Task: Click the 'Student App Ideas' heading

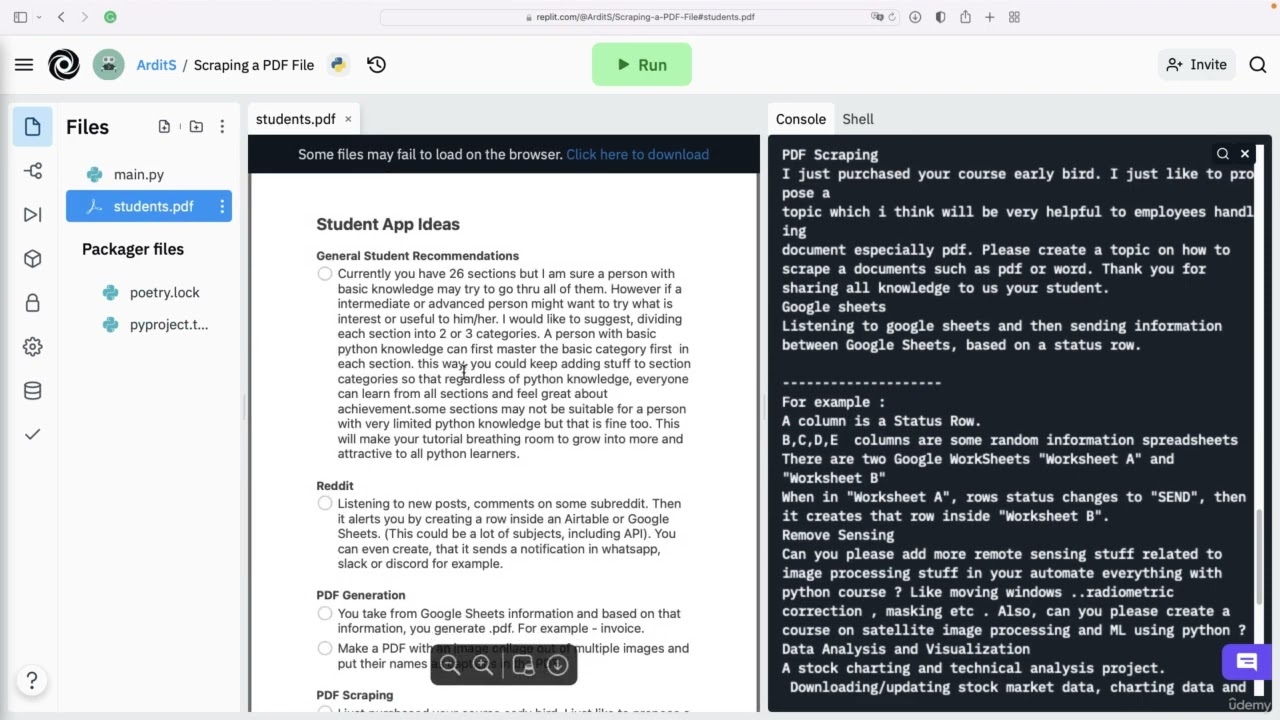Action: coord(388,224)
